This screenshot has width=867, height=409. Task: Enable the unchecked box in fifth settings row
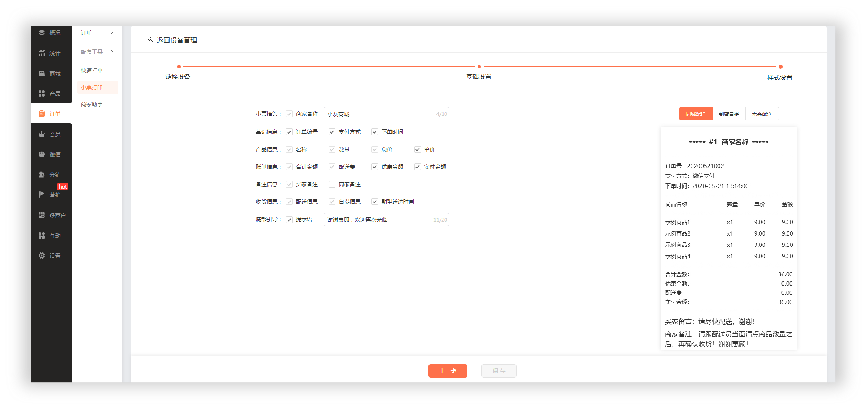click(331, 184)
